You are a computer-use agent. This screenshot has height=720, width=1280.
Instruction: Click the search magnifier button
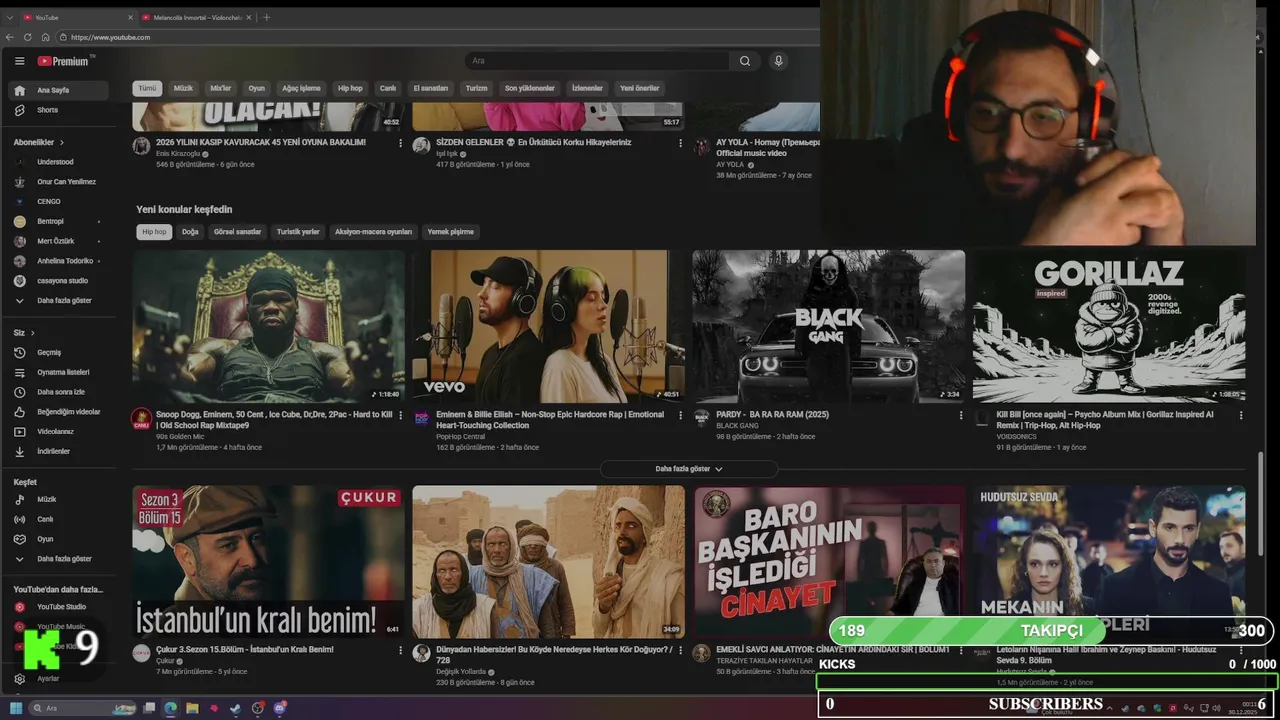click(x=745, y=61)
